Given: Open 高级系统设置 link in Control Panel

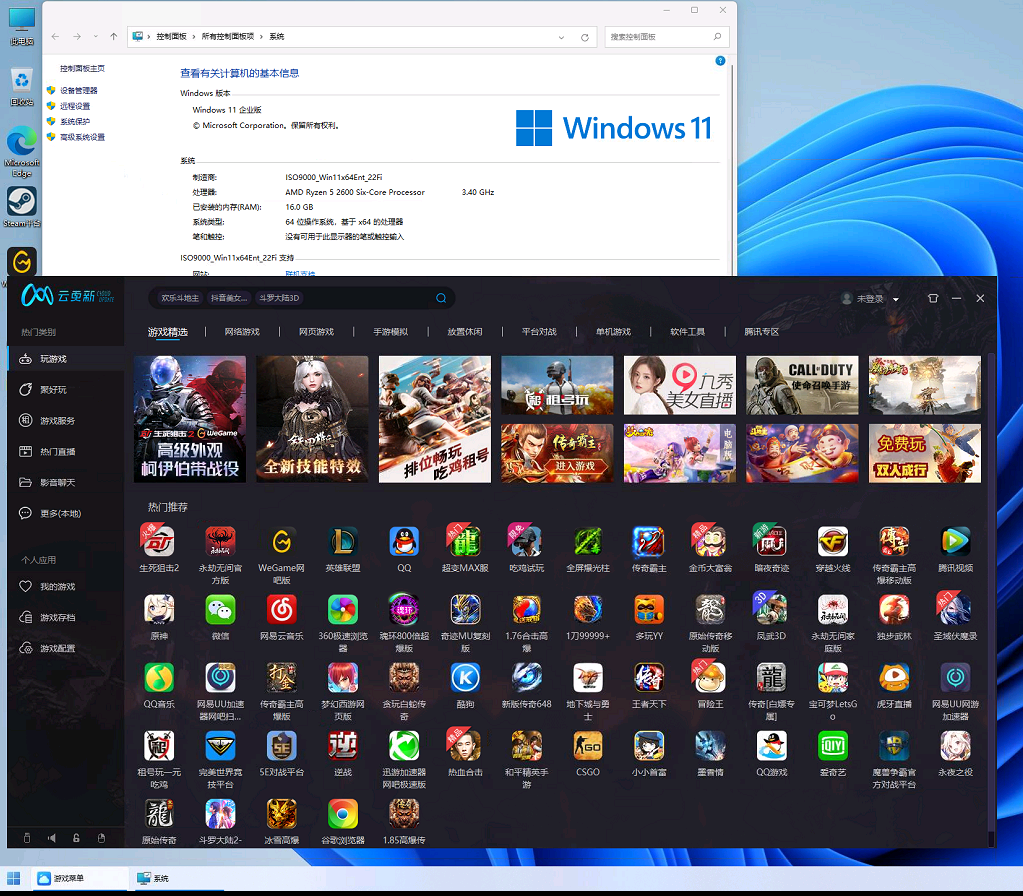Looking at the screenshot, I should click(x=82, y=137).
